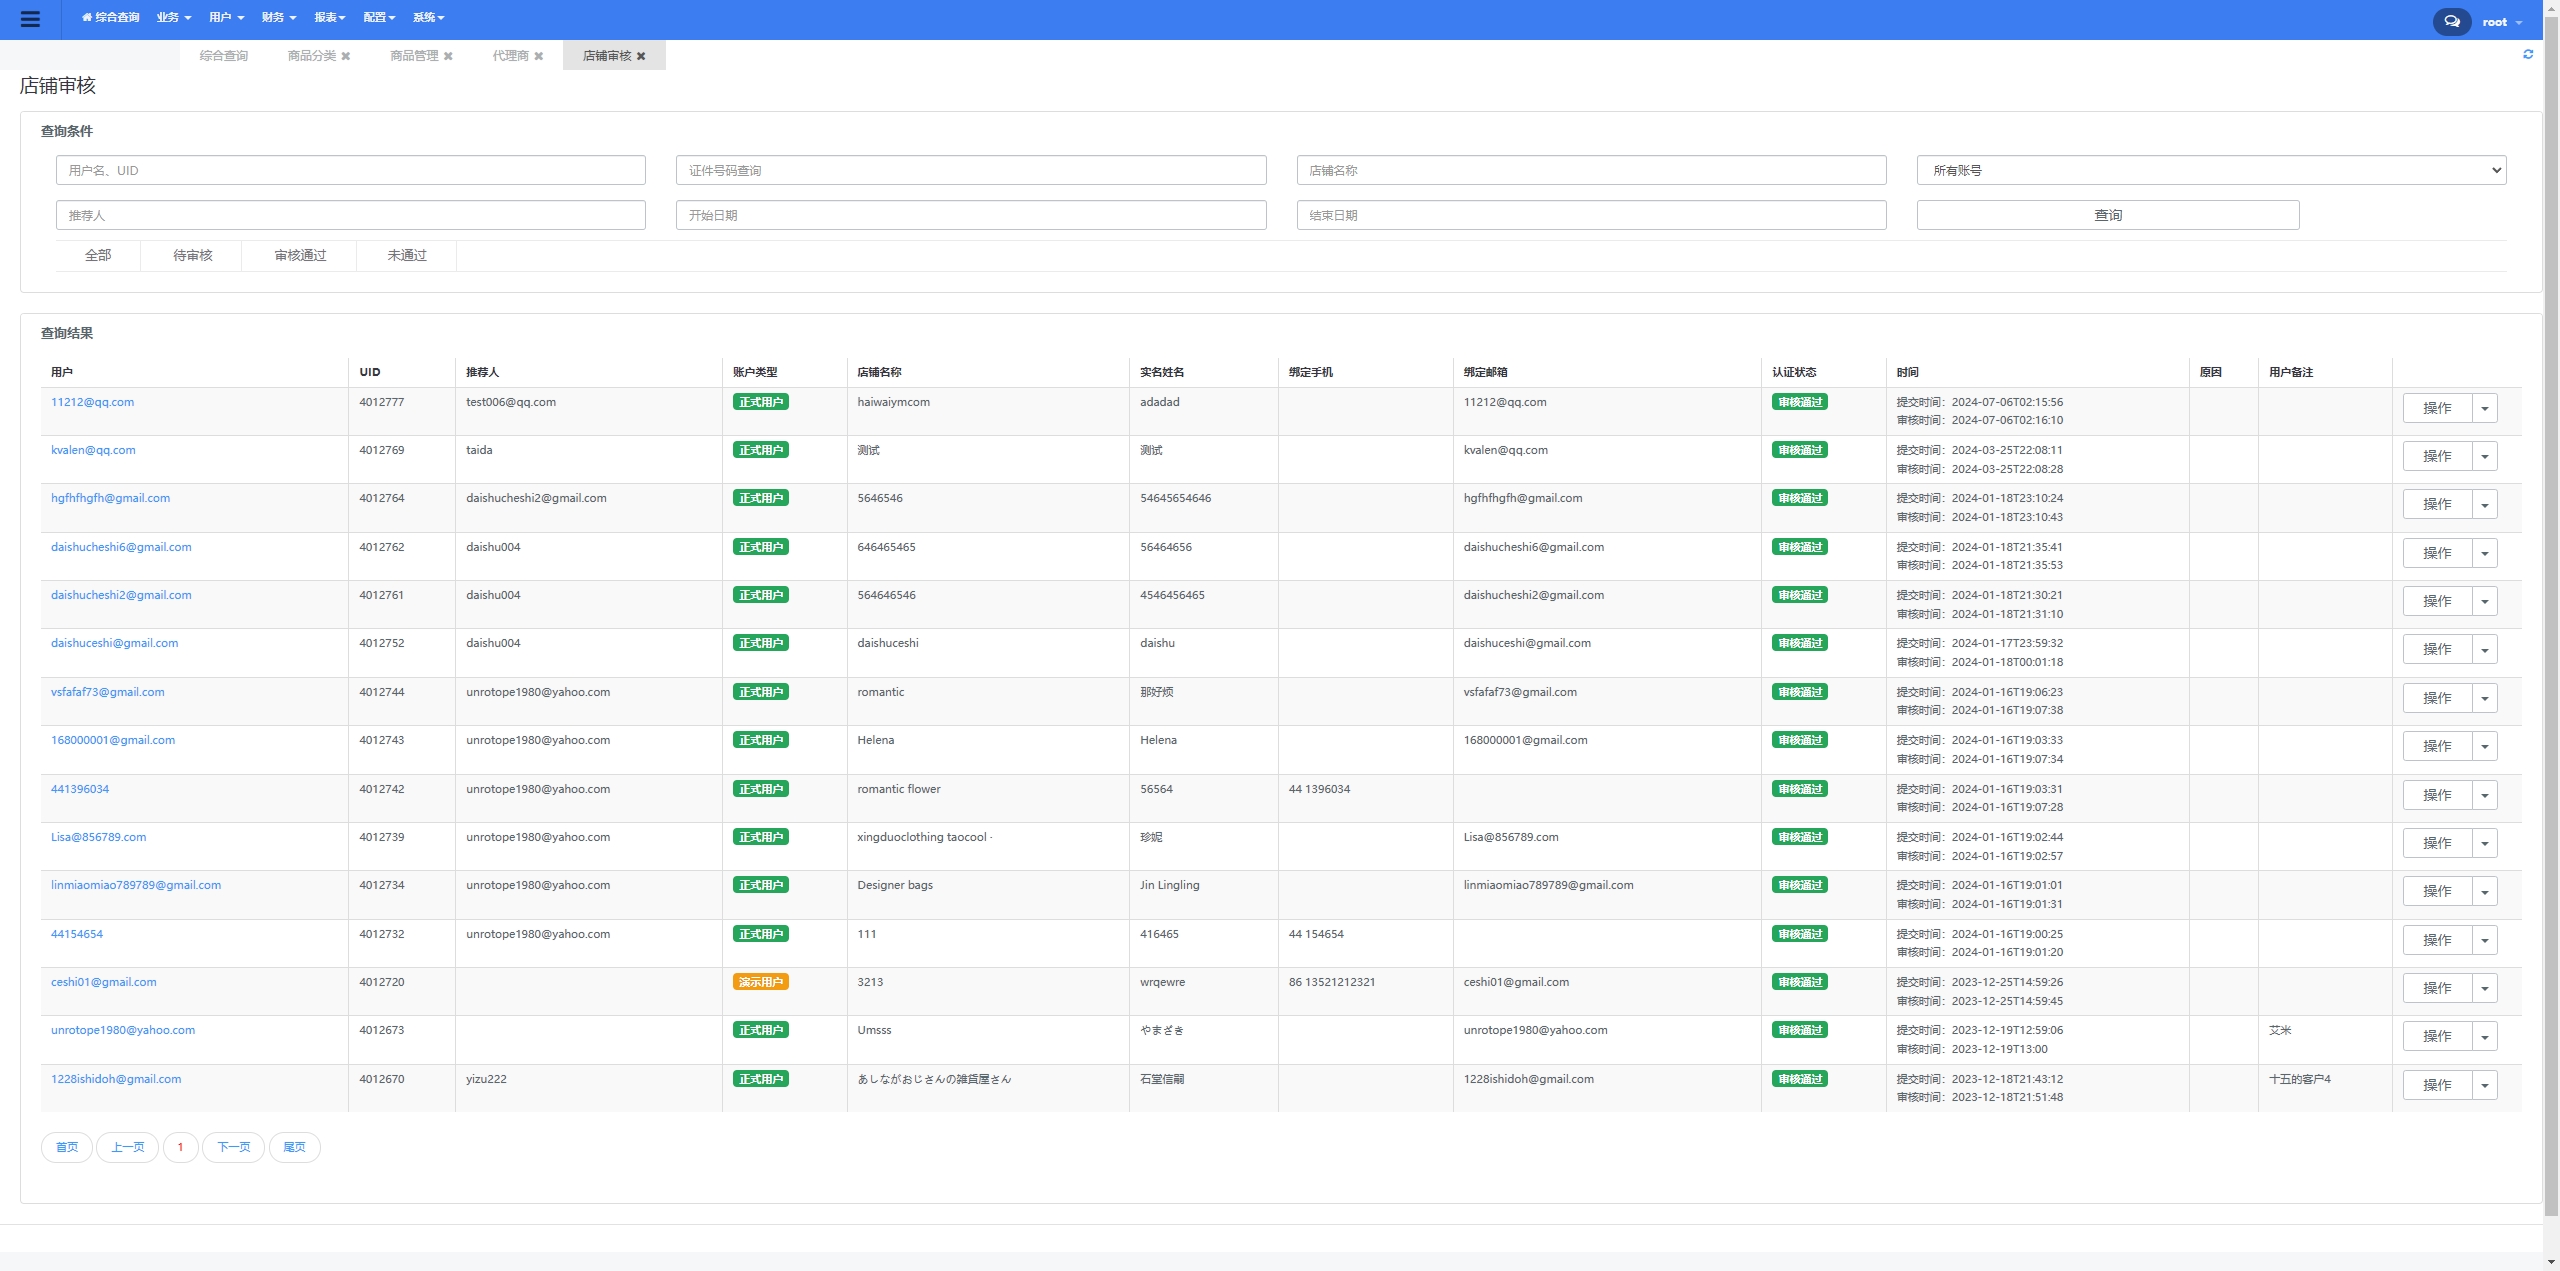This screenshot has height=1271, width=2560.
Task: Open the 所有账号 account dropdown
Action: [x=2211, y=170]
